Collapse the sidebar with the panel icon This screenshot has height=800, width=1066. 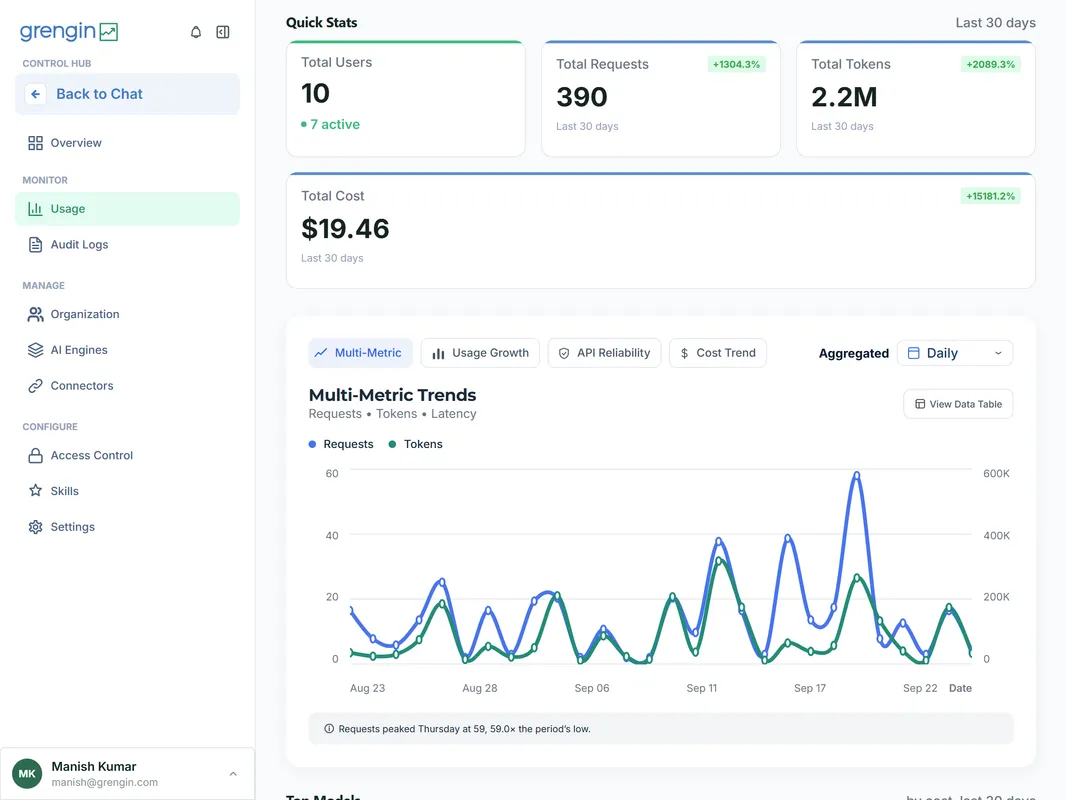coord(222,32)
